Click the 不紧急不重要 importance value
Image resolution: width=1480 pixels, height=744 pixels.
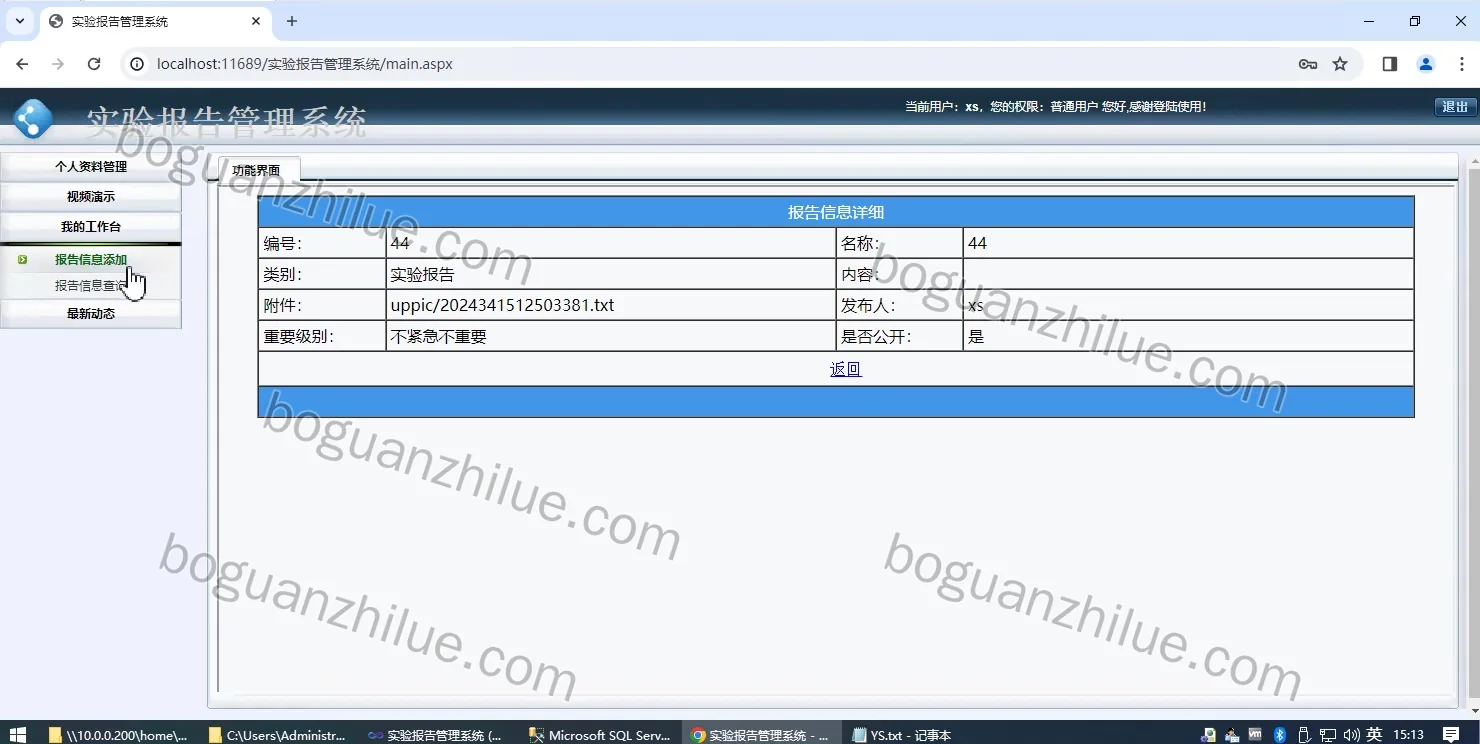click(438, 337)
